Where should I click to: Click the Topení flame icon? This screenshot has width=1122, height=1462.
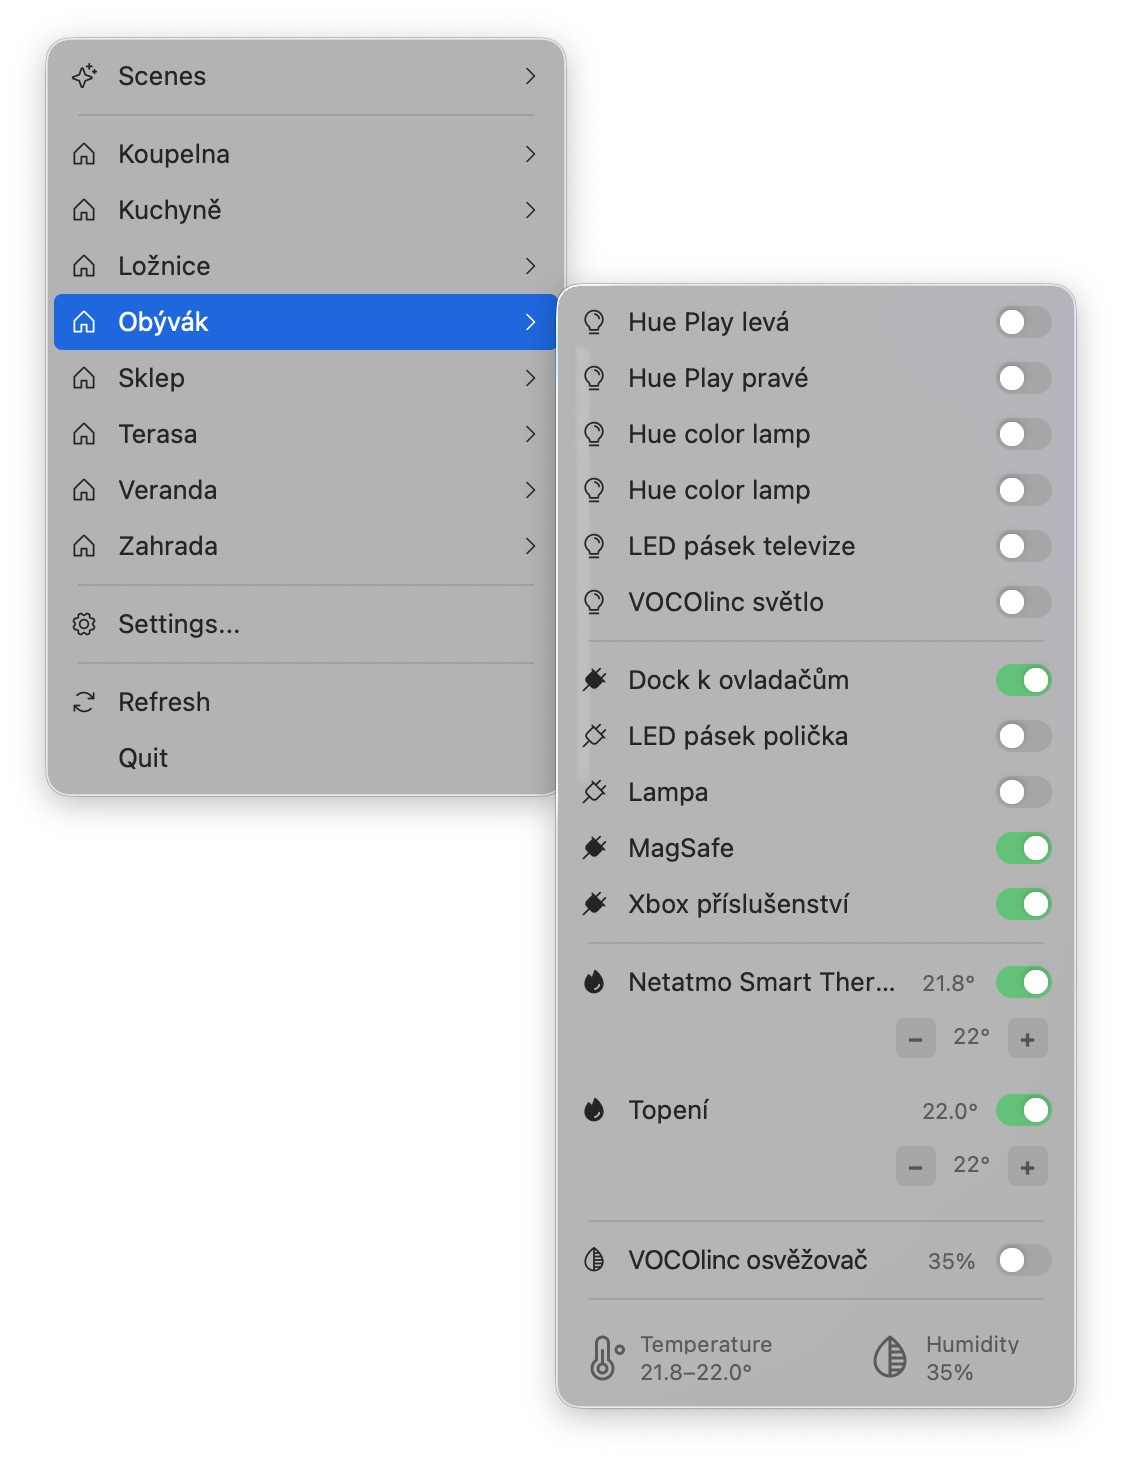tap(594, 1110)
